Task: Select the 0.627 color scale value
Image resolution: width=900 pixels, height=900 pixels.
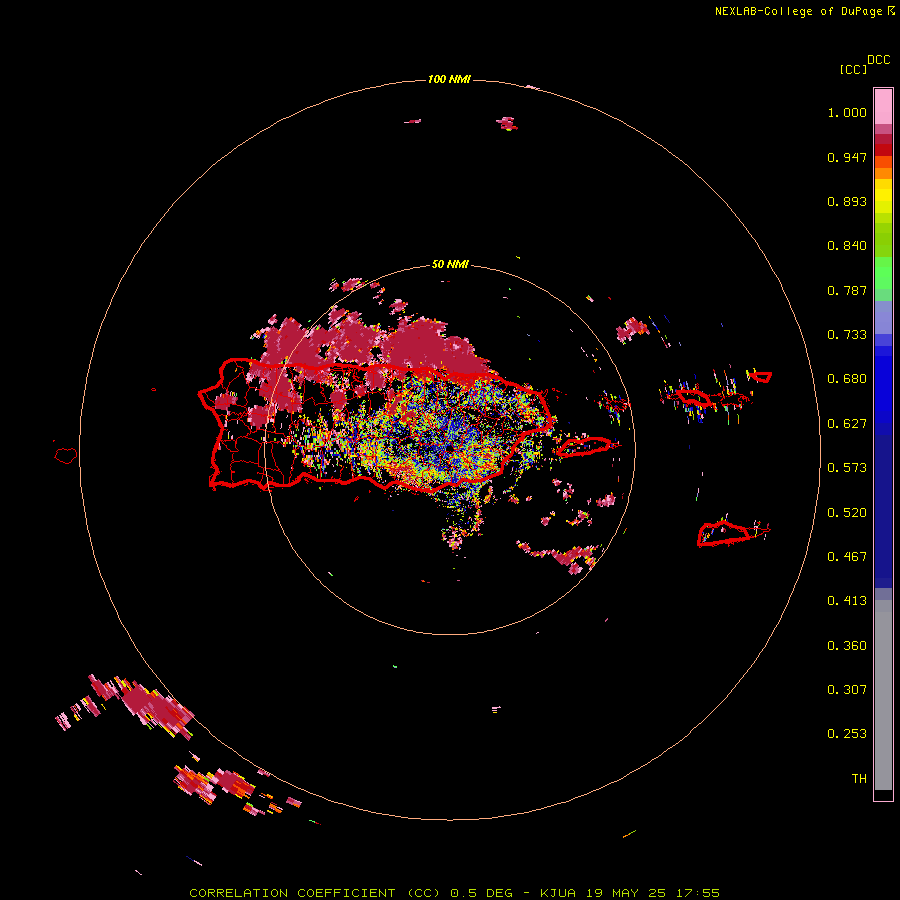Action: click(847, 424)
